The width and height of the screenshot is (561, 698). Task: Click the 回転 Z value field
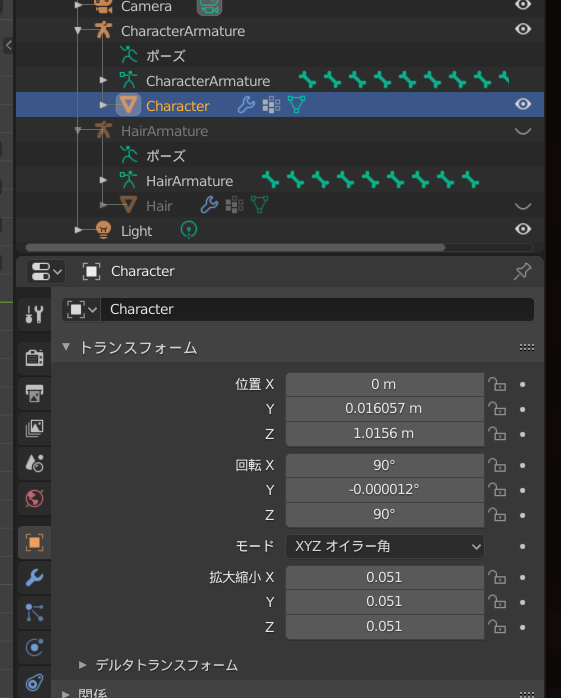point(385,515)
